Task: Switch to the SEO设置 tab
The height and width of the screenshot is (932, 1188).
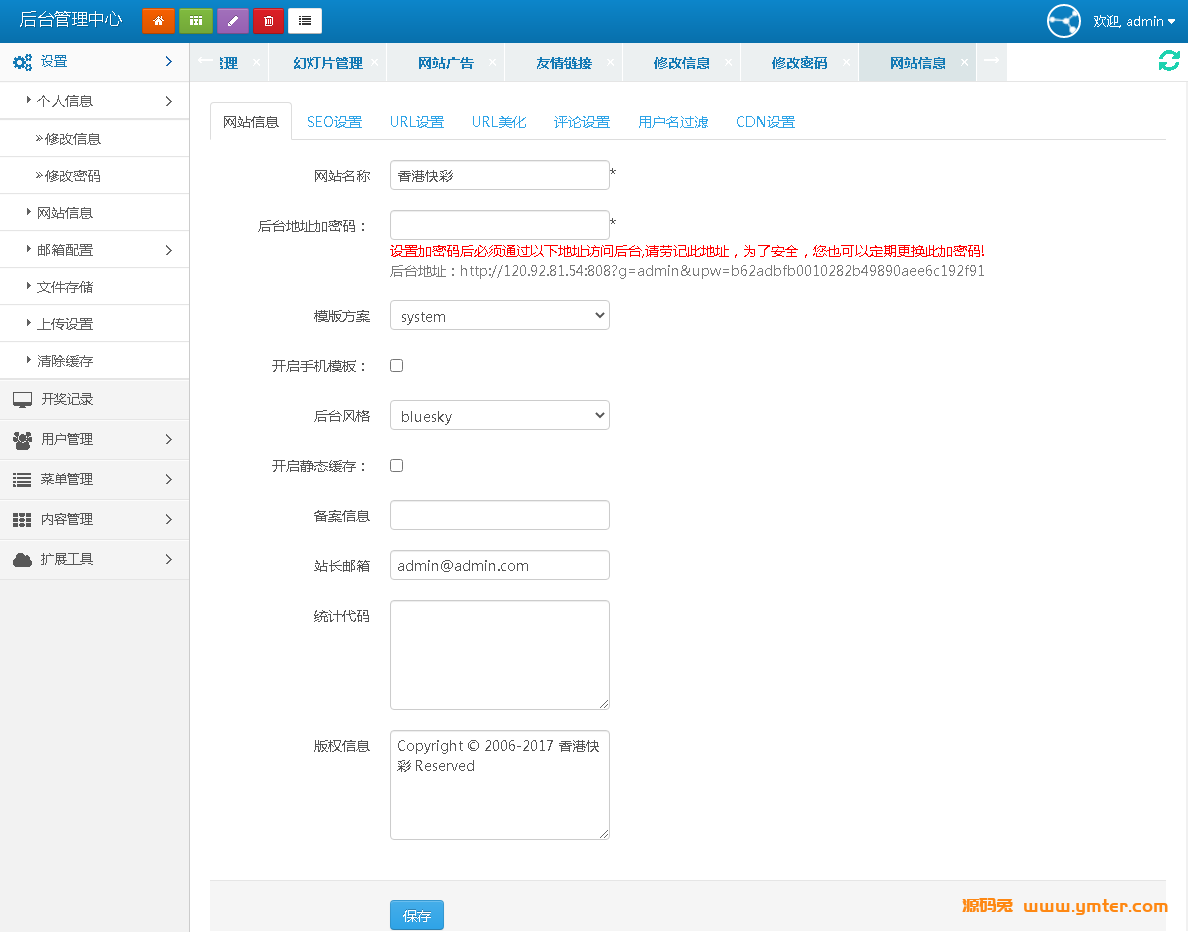Action: [334, 122]
